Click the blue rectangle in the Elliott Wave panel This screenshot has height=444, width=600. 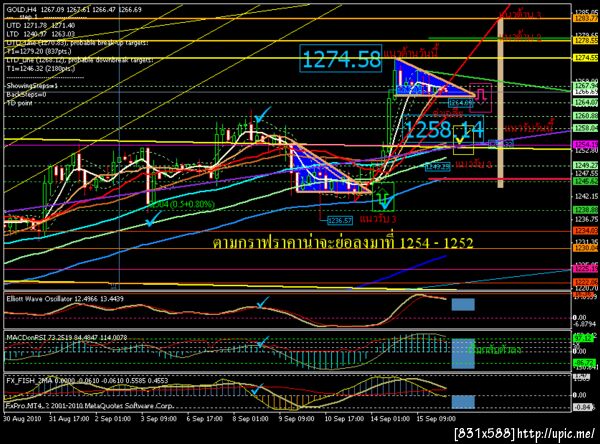(x=463, y=305)
